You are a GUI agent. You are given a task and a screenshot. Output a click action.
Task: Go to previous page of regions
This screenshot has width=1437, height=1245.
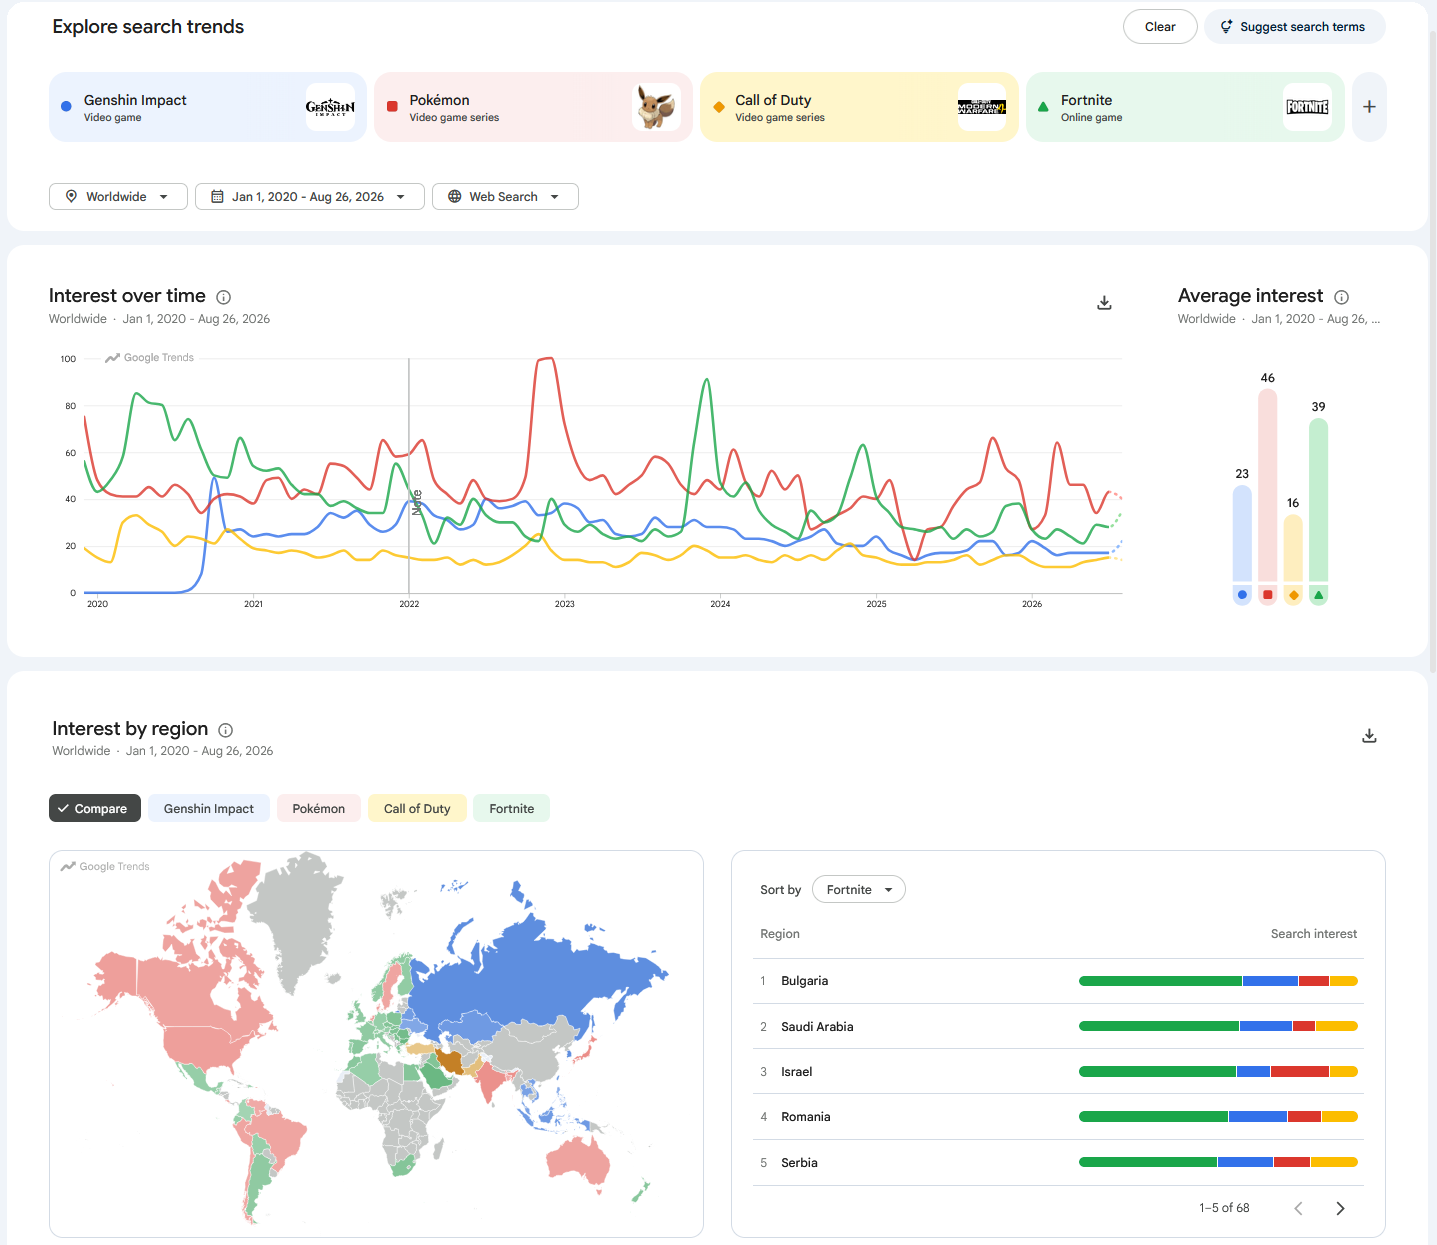[1298, 1208]
